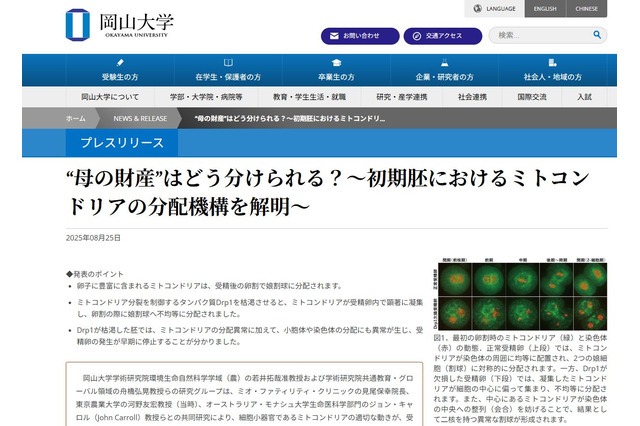
Task: Click graduation cap icon above 卒業生の方
Action: click(336, 62)
